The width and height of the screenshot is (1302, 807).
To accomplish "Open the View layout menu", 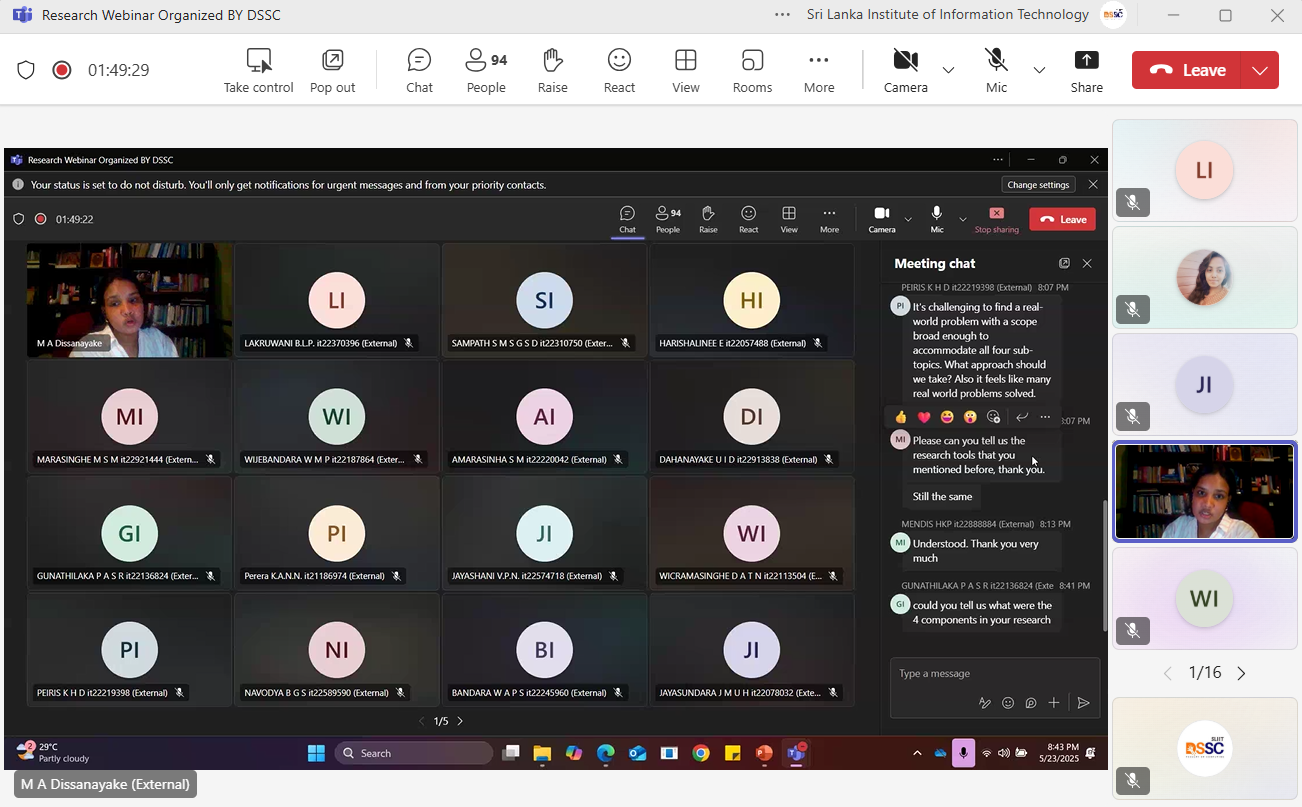I will coord(685,70).
